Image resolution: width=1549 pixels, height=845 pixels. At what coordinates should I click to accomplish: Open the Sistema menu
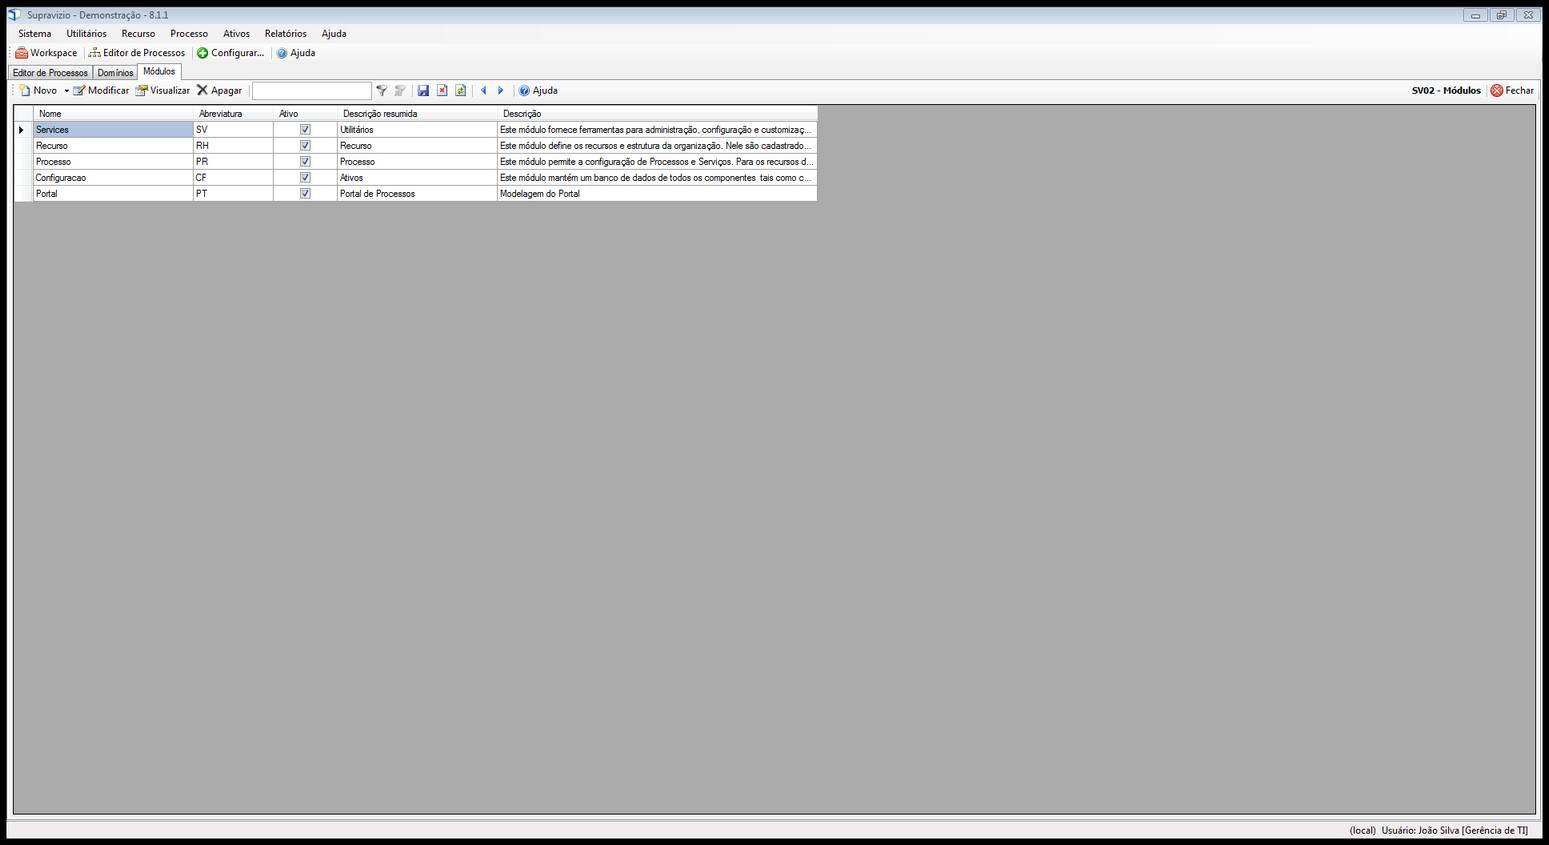pos(35,33)
